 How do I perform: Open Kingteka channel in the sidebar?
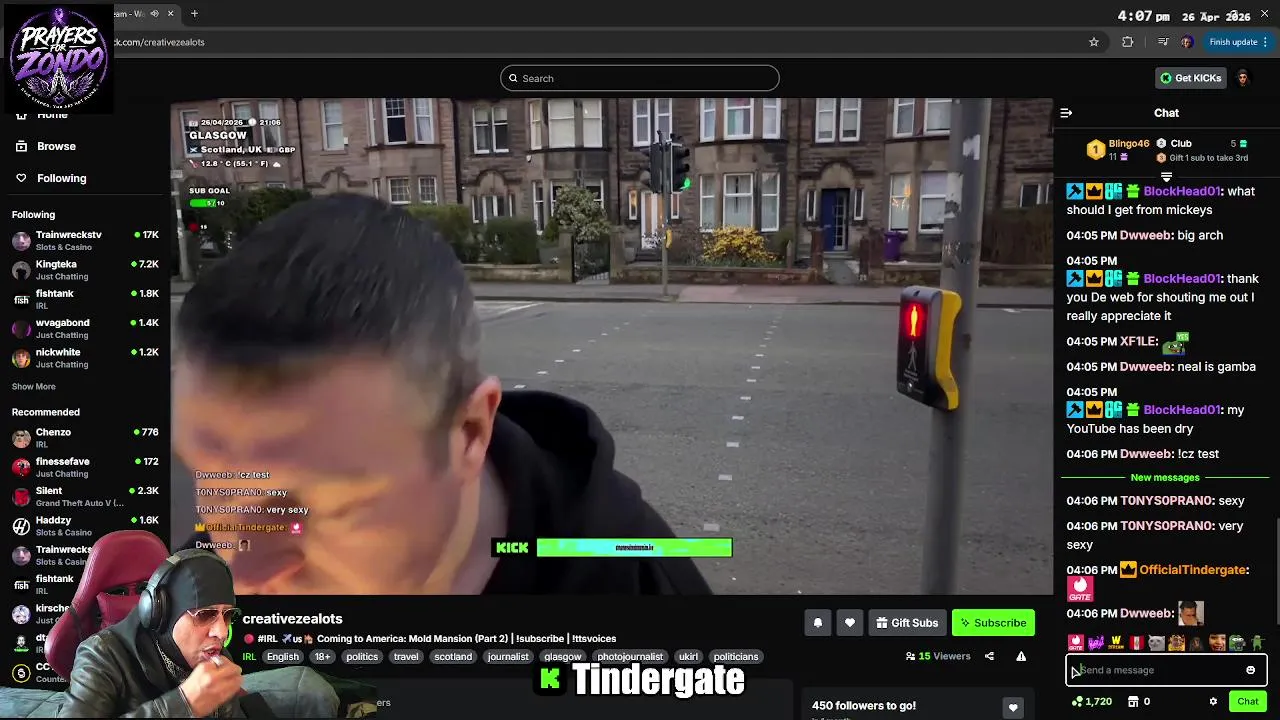click(85, 270)
